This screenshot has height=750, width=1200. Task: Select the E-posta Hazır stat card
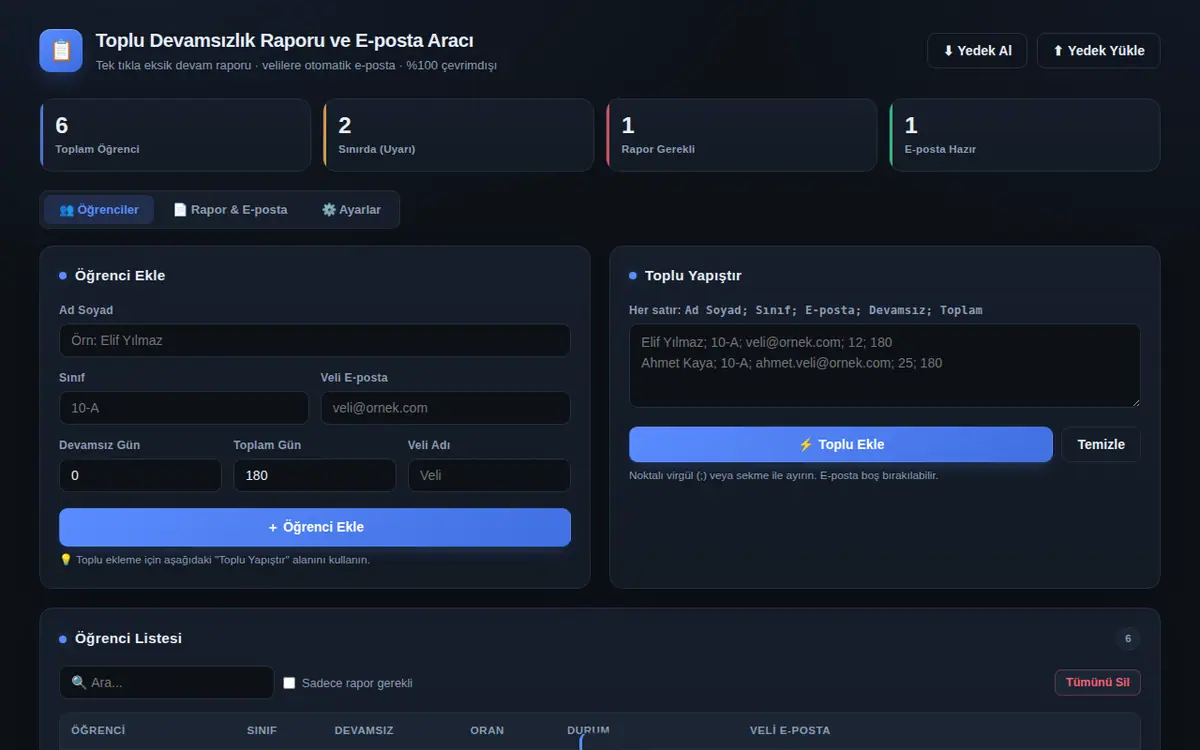pyautogui.click(x=1024, y=135)
